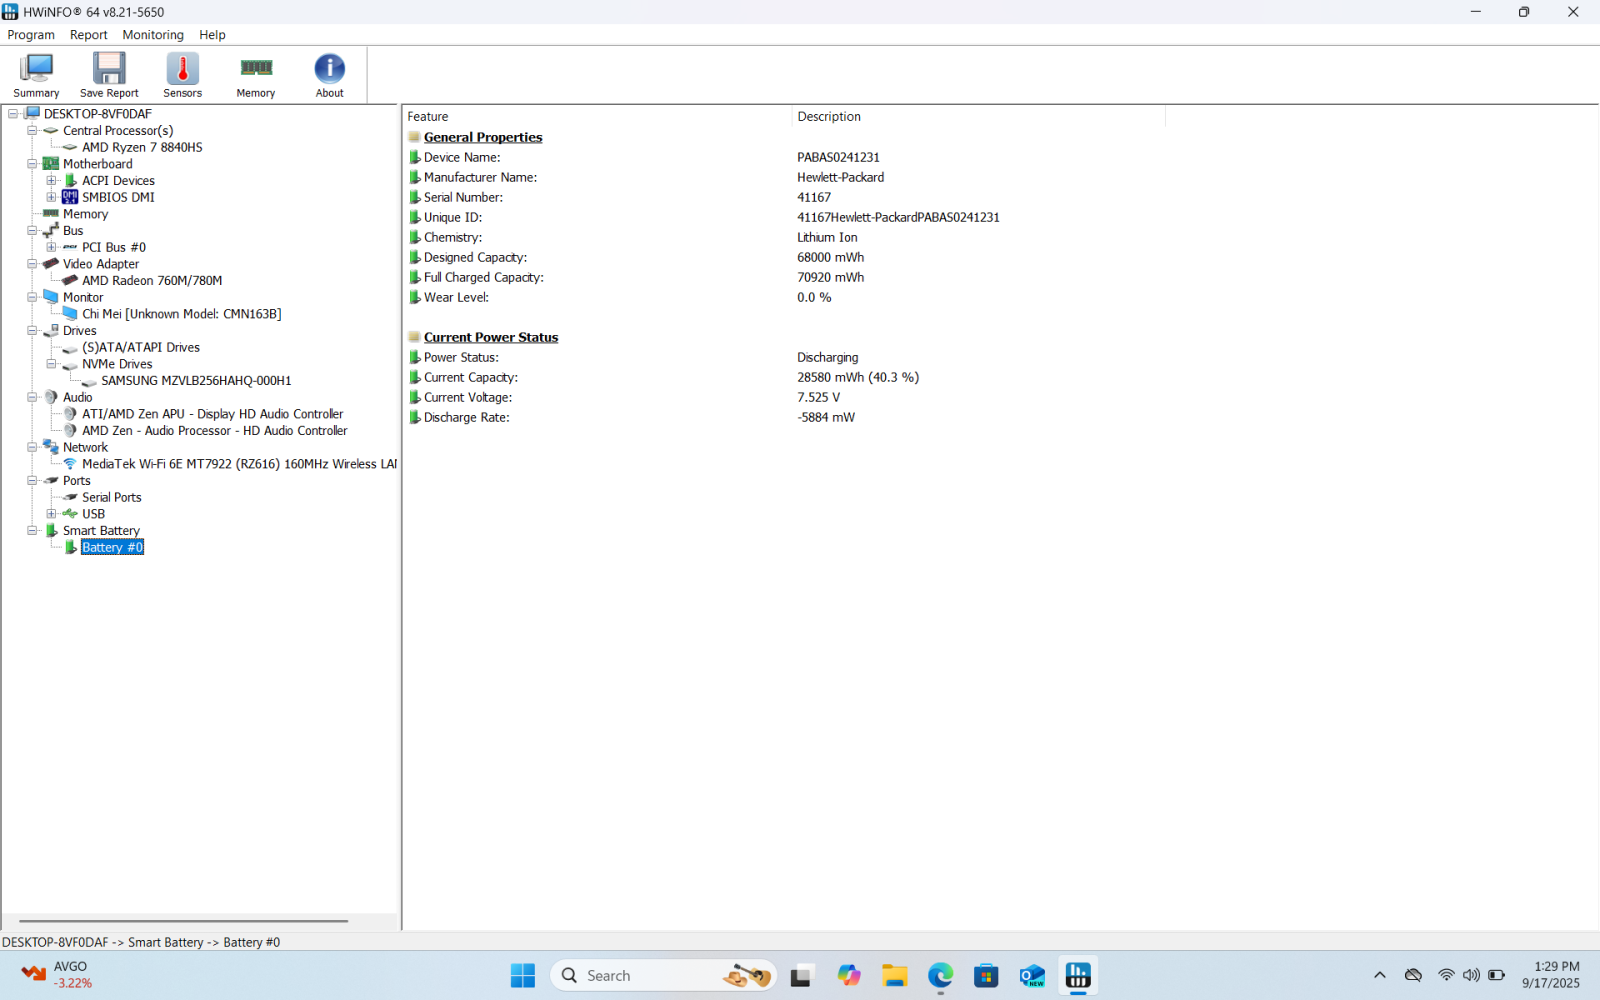Open the About info icon
The image size is (1600, 1000).
tap(329, 75)
